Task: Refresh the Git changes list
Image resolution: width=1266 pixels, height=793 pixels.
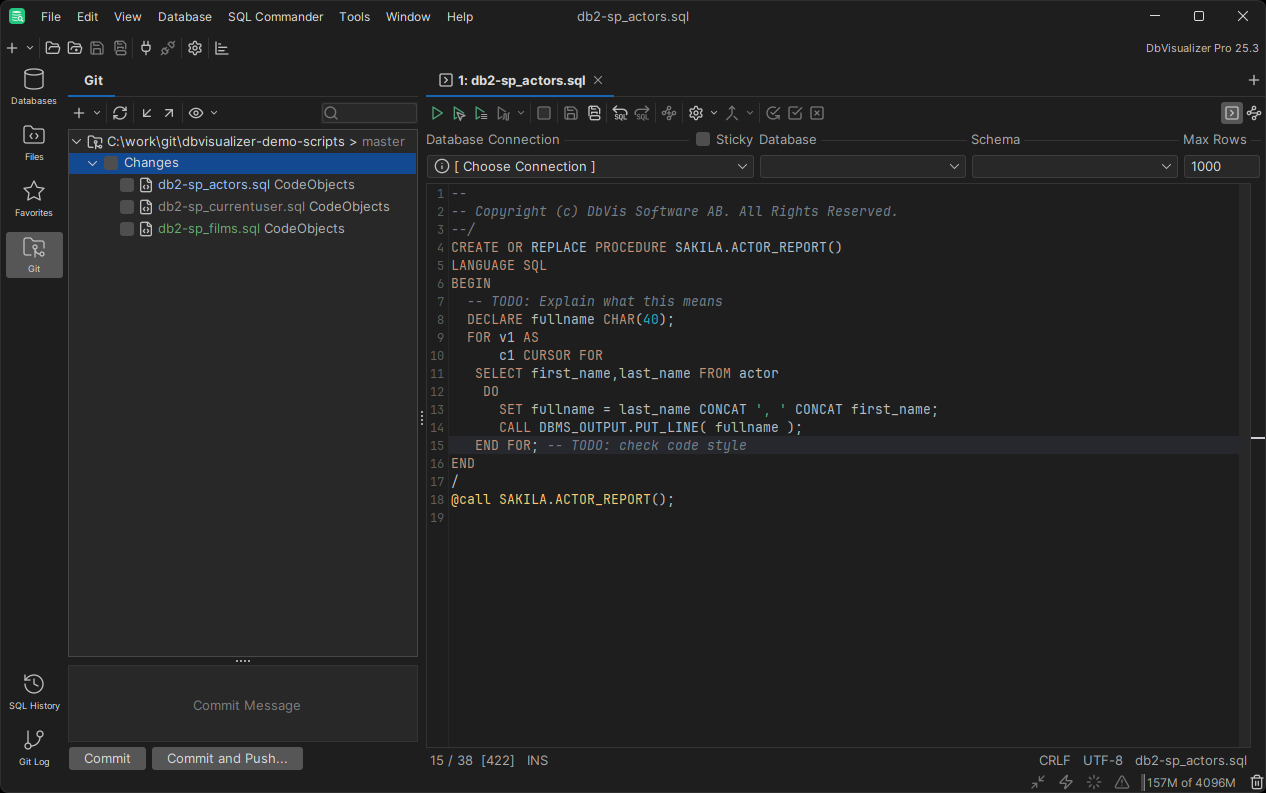Action: [120, 113]
